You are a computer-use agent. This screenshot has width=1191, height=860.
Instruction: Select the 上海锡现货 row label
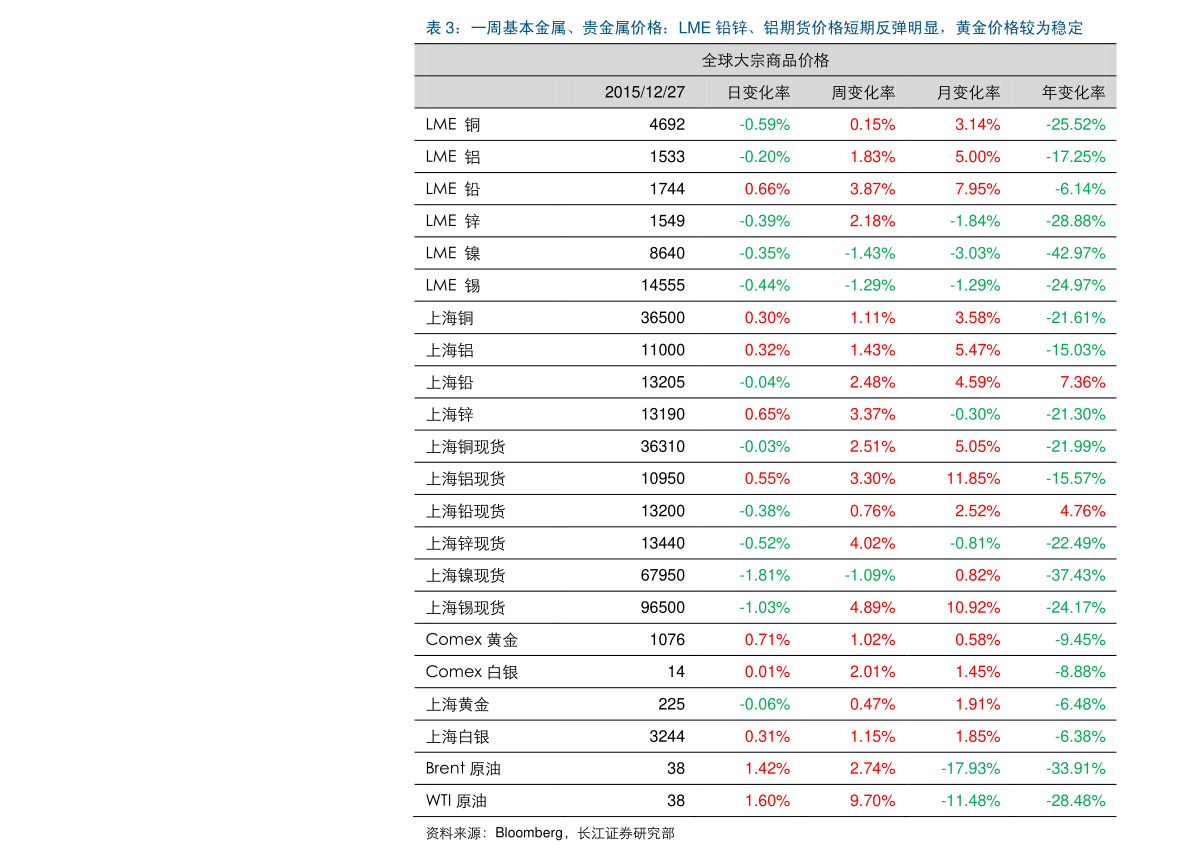pos(465,608)
